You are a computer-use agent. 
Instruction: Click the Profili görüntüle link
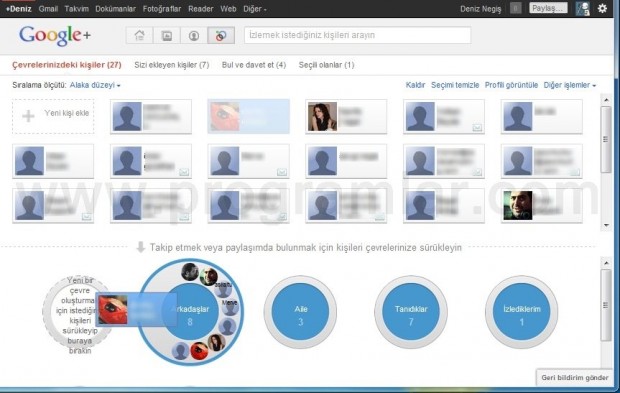pyautogui.click(x=511, y=85)
